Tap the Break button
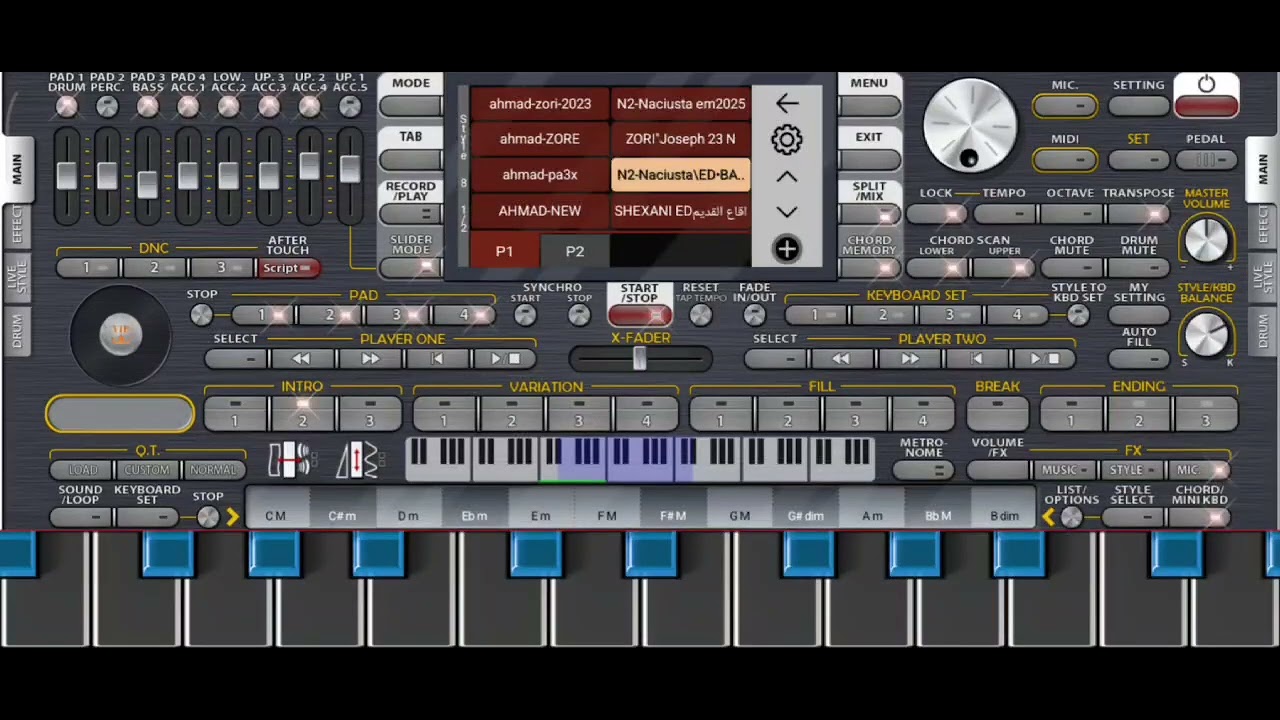The image size is (1280, 720). tap(997, 413)
